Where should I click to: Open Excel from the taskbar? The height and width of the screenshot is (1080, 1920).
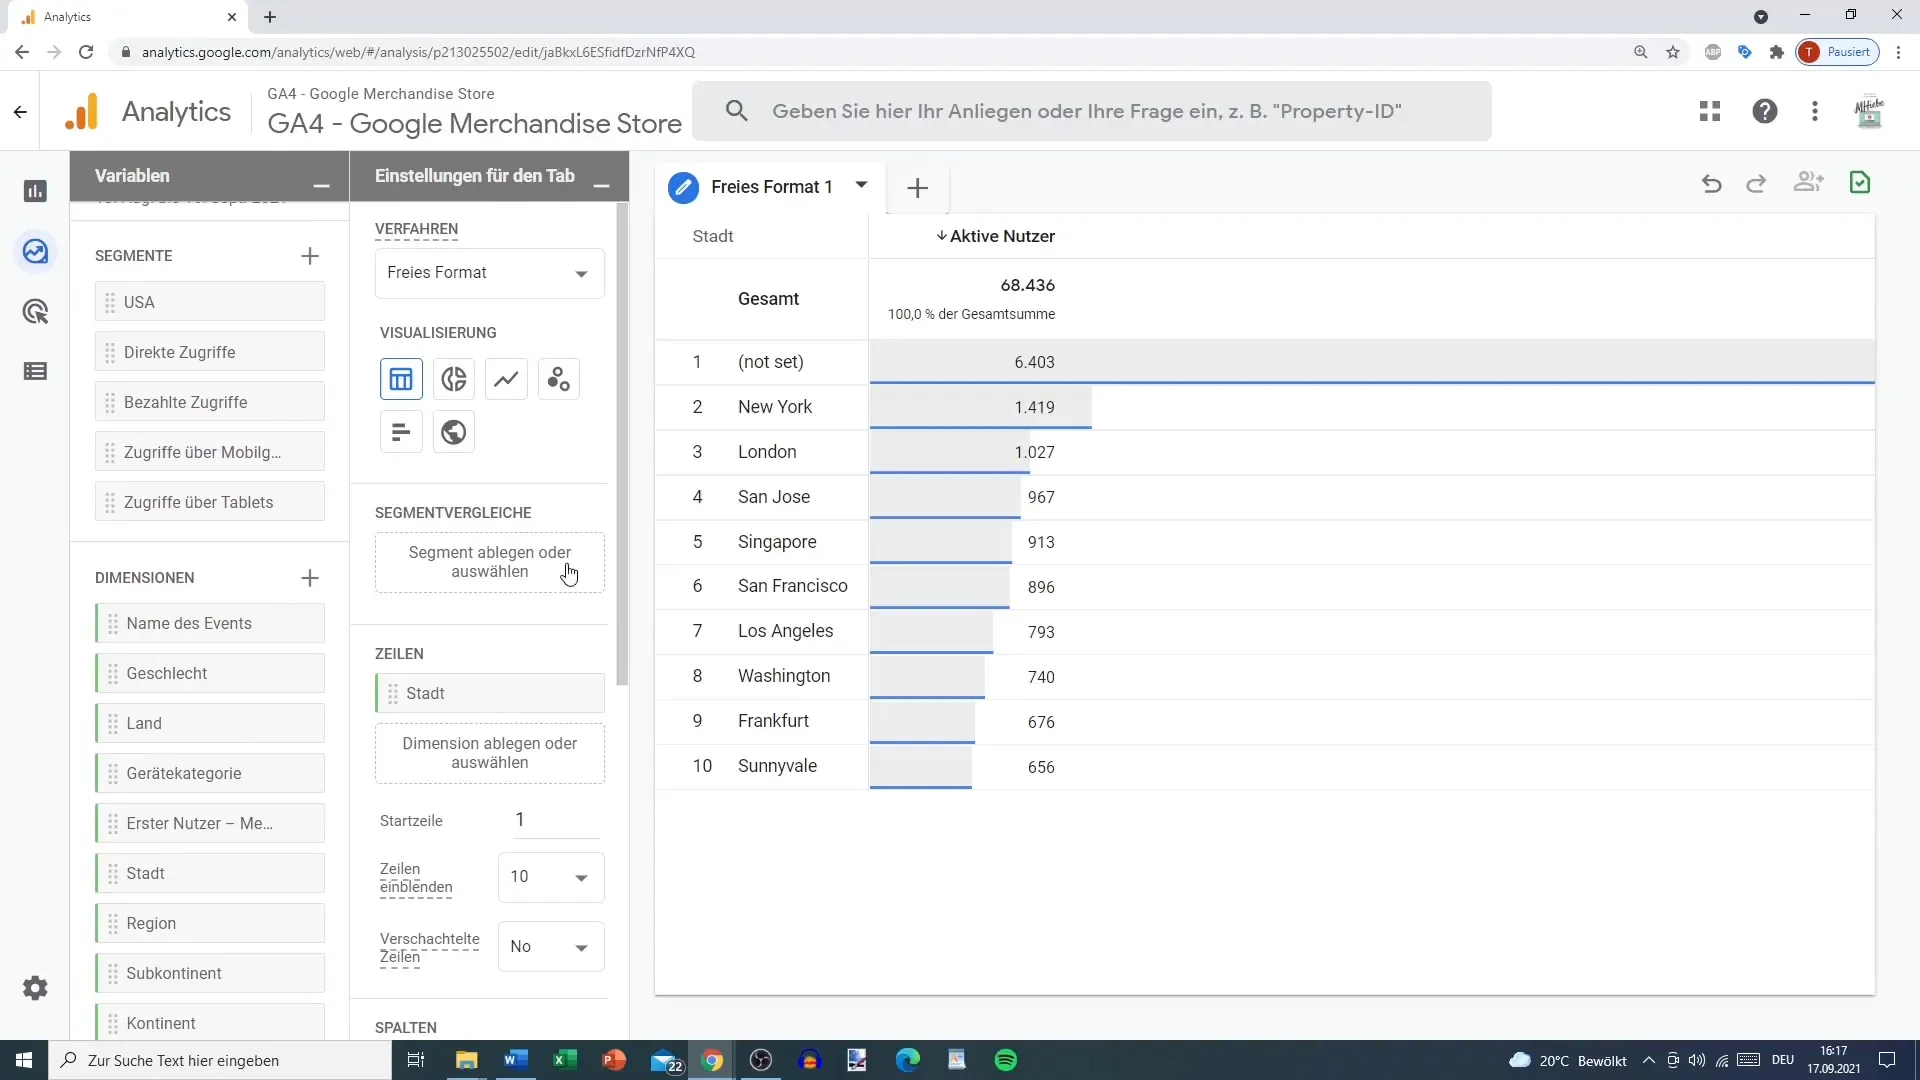click(x=564, y=1060)
